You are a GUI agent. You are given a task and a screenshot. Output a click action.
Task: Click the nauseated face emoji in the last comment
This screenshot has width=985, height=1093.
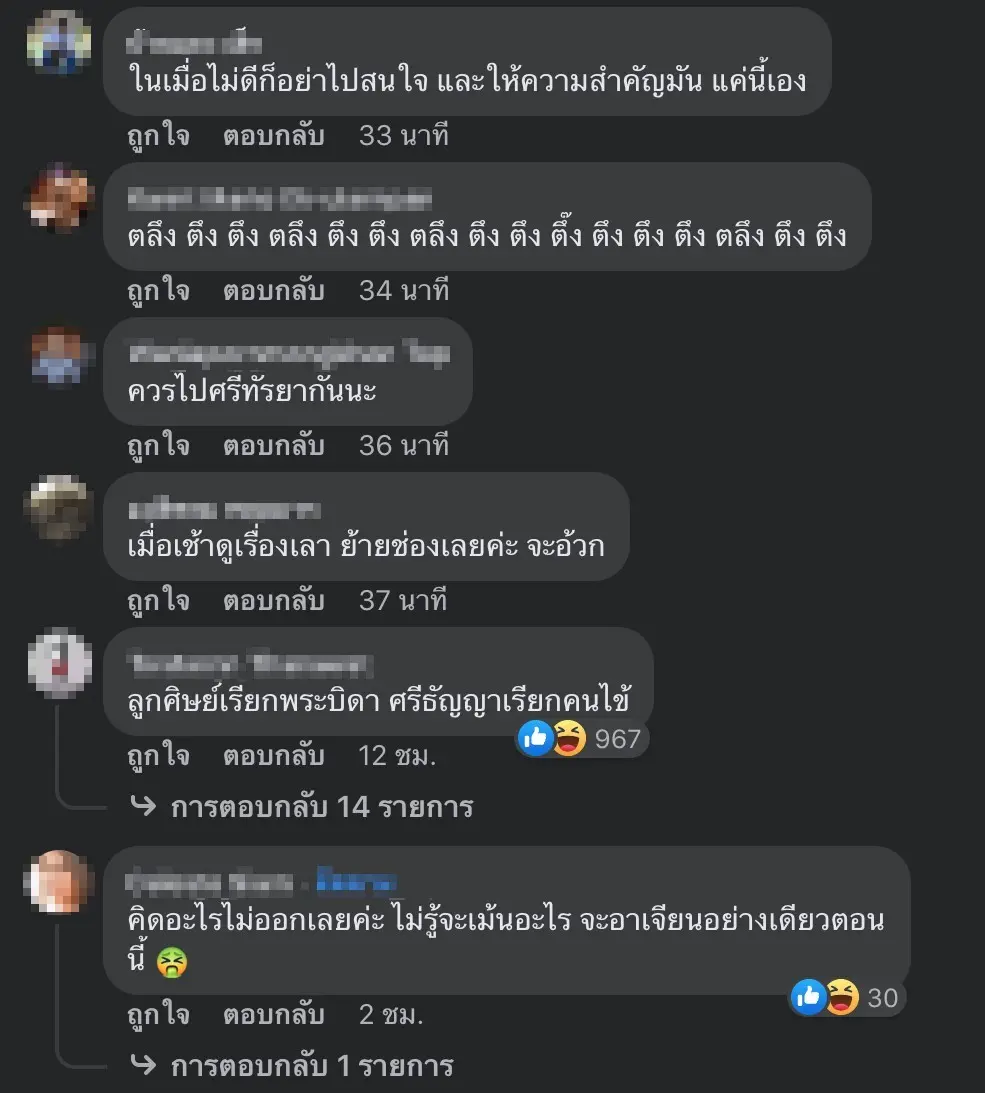click(x=171, y=963)
